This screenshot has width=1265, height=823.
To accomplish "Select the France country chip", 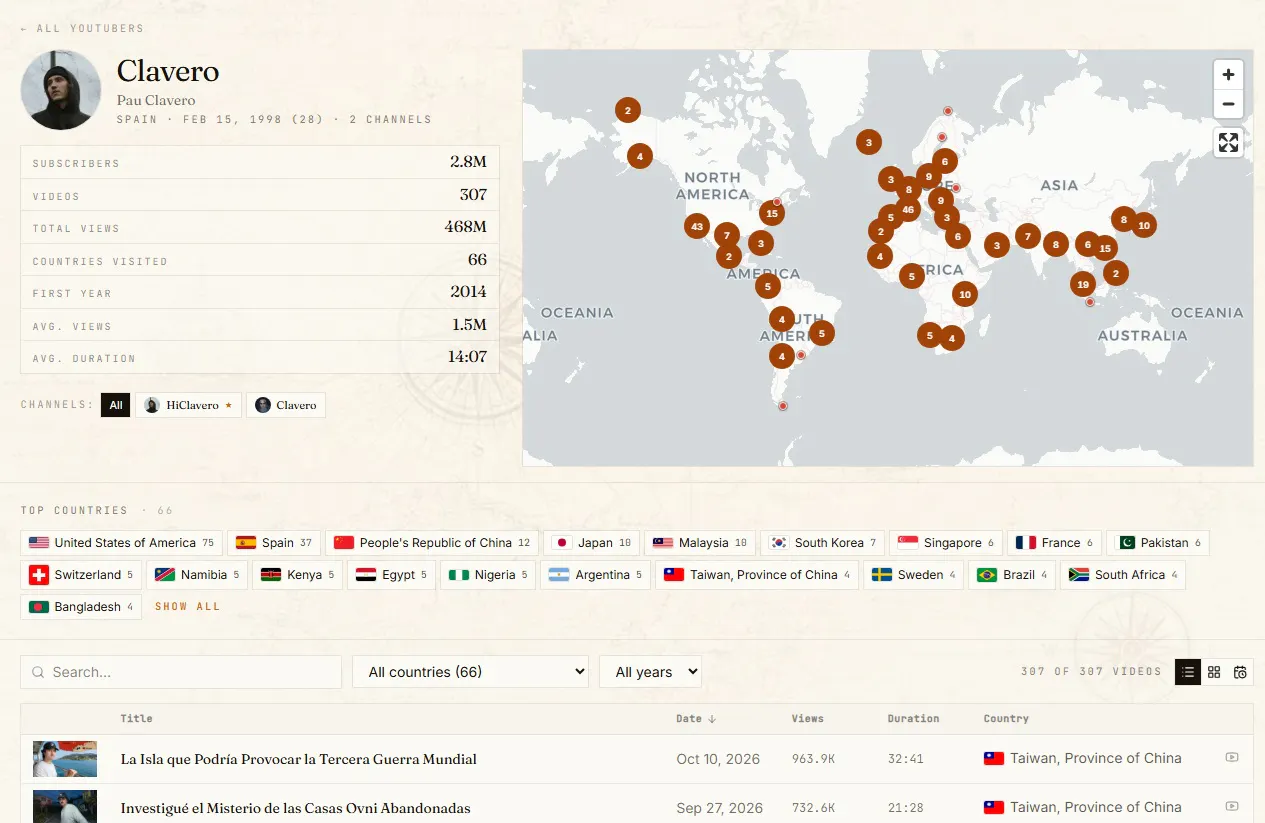I will pos(1055,543).
